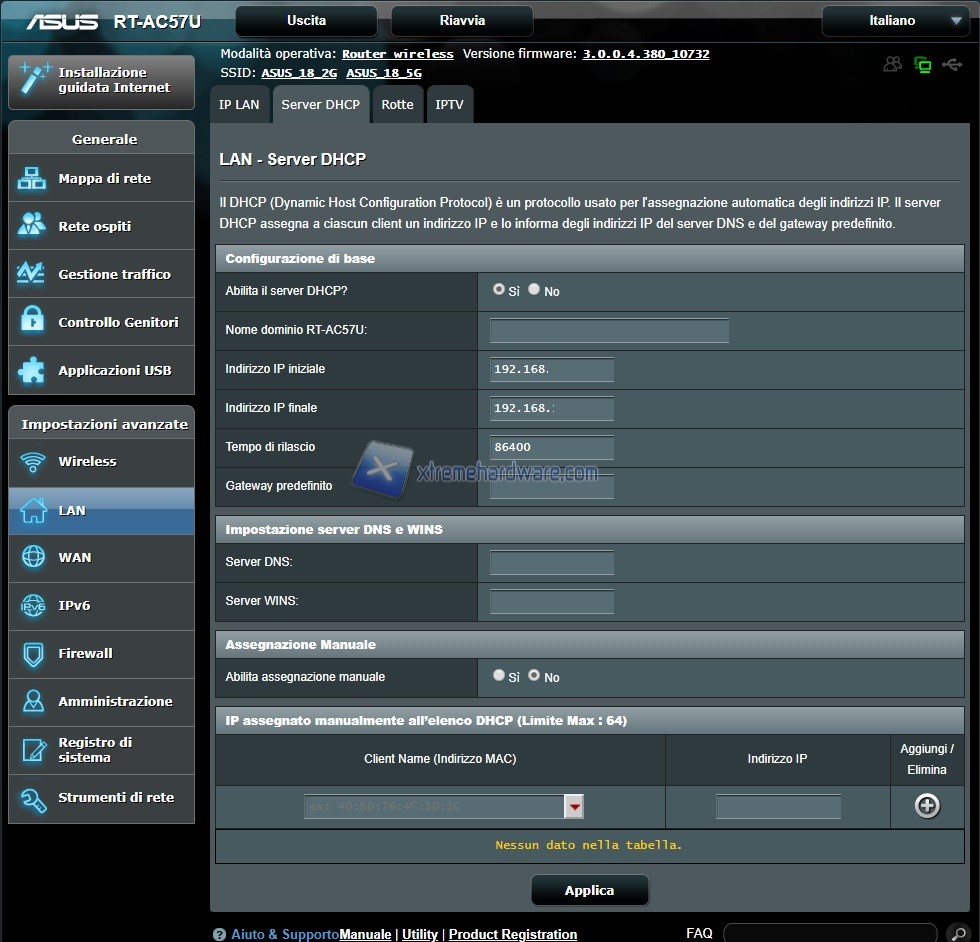Open Applicazioni USB puzzle icon

coord(32,370)
